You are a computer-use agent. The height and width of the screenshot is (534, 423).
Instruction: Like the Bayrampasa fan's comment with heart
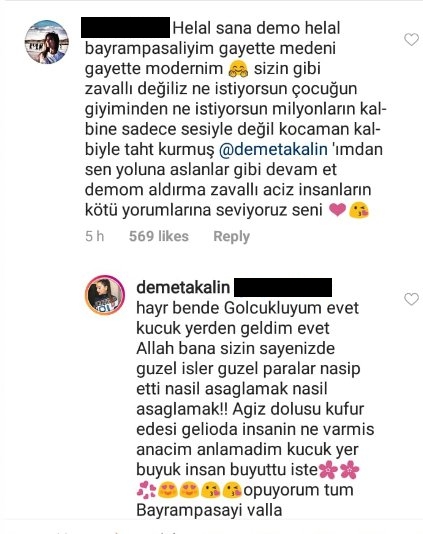tap(411, 40)
